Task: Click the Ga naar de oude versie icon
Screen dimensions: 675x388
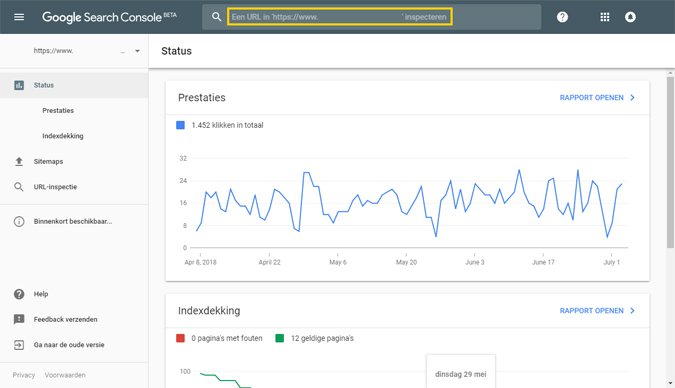Action: pos(19,345)
